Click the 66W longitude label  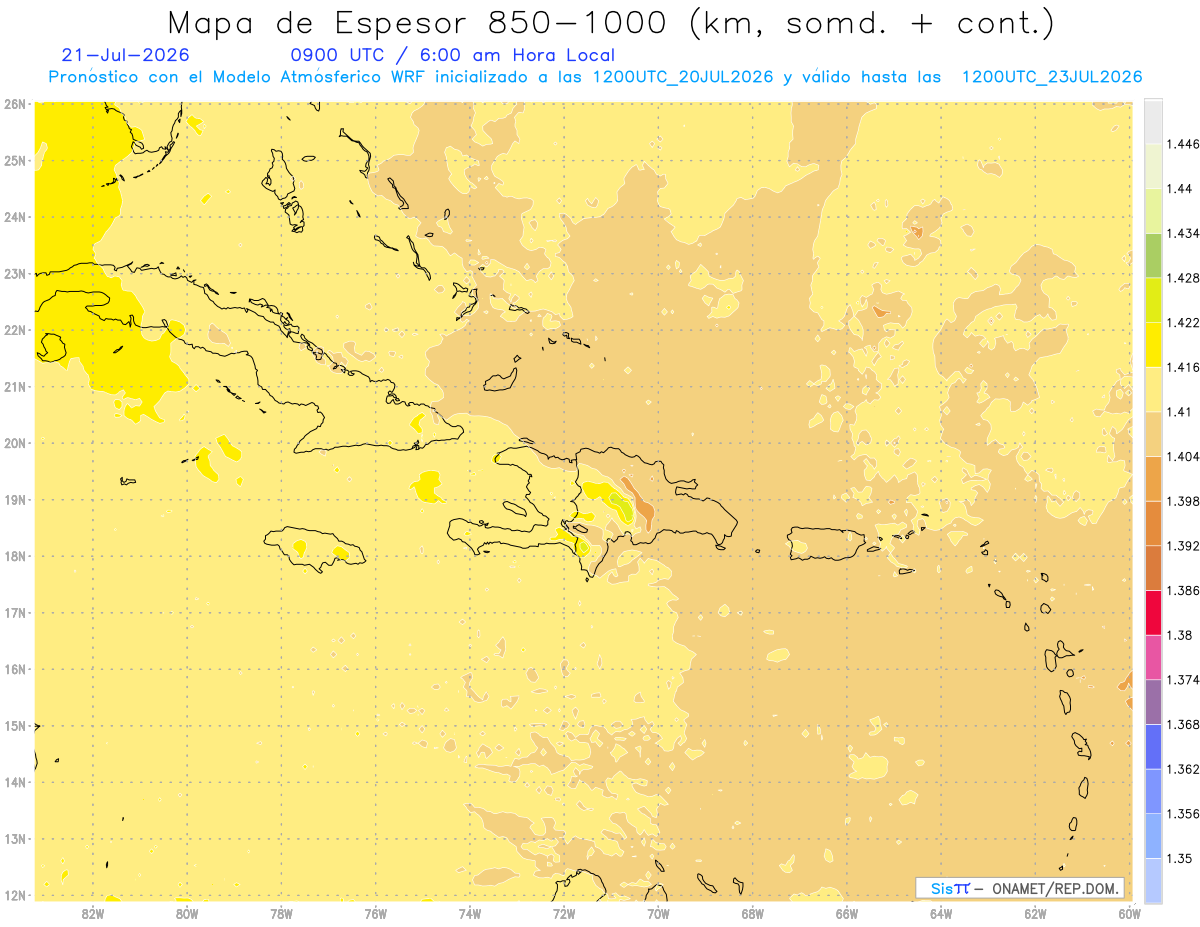click(846, 912)
